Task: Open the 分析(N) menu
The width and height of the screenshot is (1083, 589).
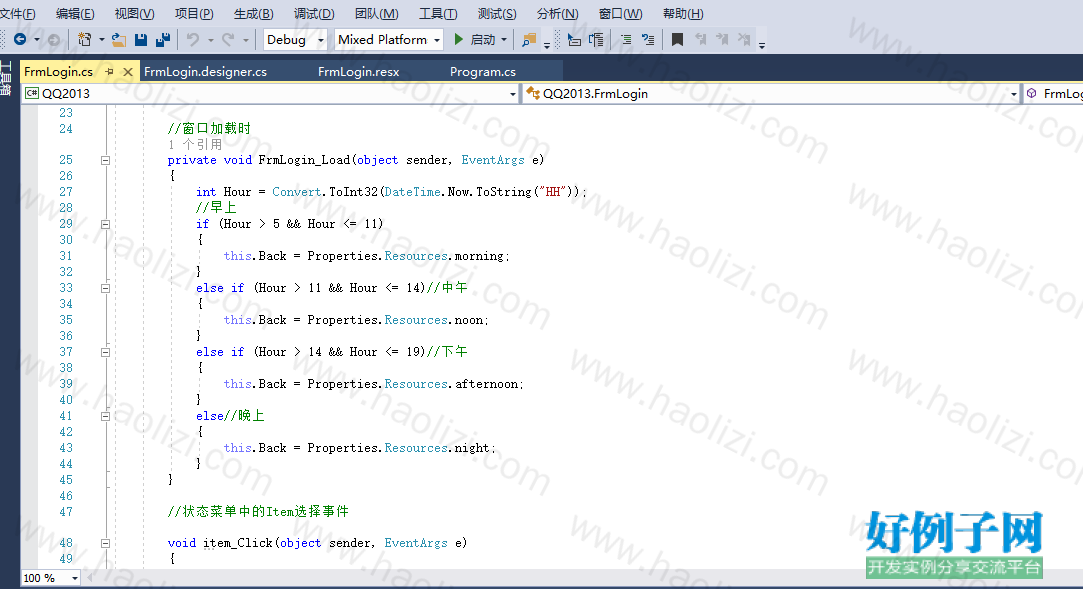Action: pos(557,14)
